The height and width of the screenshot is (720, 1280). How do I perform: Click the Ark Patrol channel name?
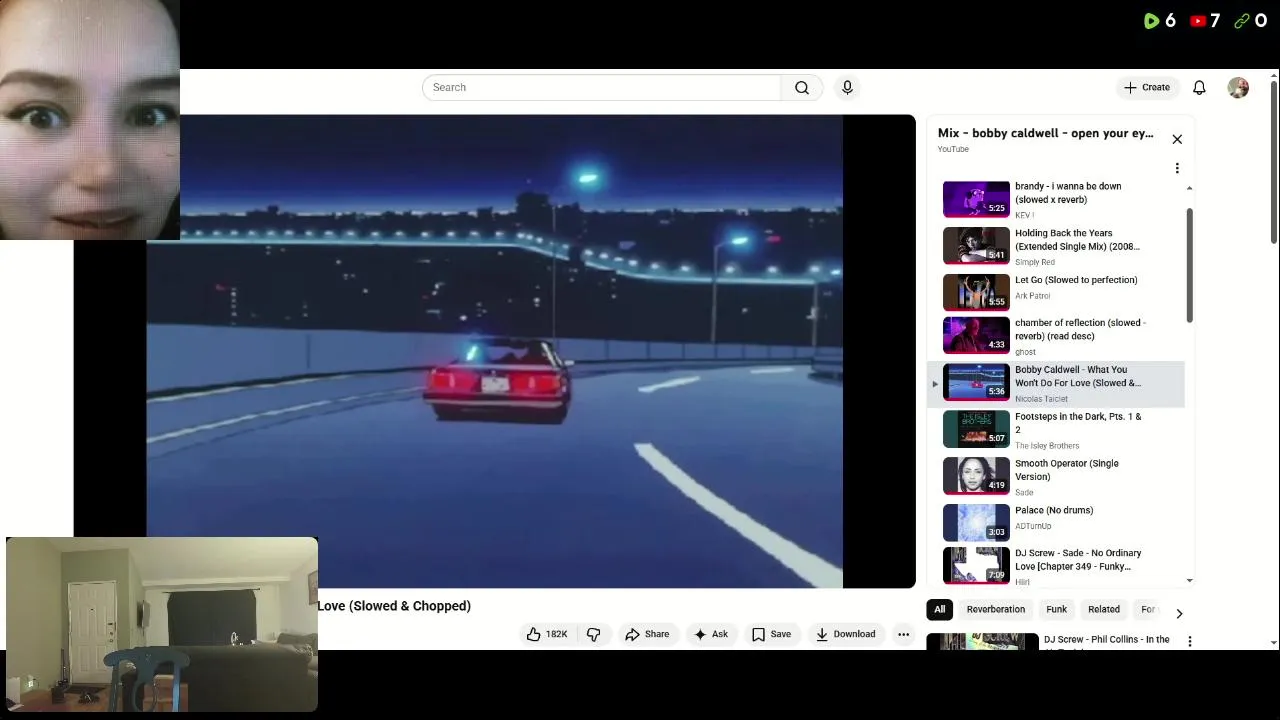coord(1033,296)
